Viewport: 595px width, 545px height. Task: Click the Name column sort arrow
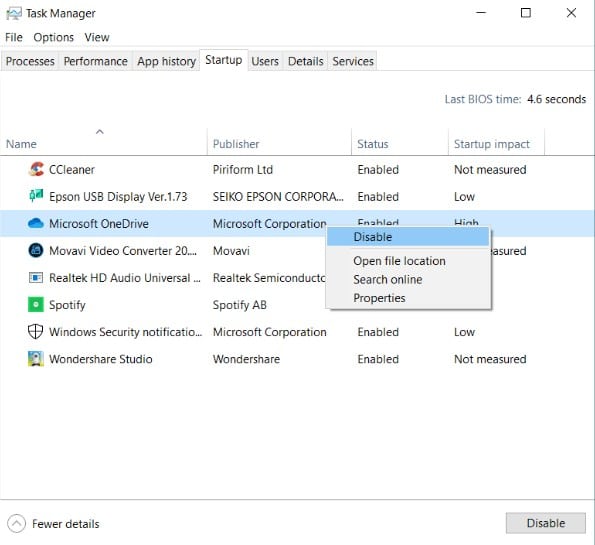click(x=99, y=132)
